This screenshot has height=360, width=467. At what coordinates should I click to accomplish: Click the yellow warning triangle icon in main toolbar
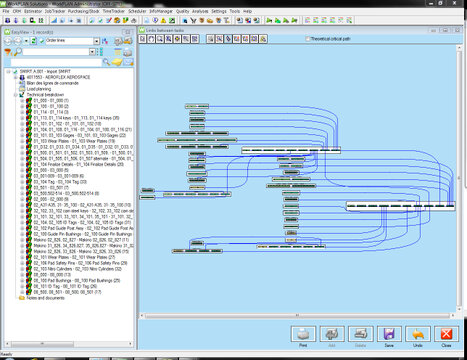163,20
